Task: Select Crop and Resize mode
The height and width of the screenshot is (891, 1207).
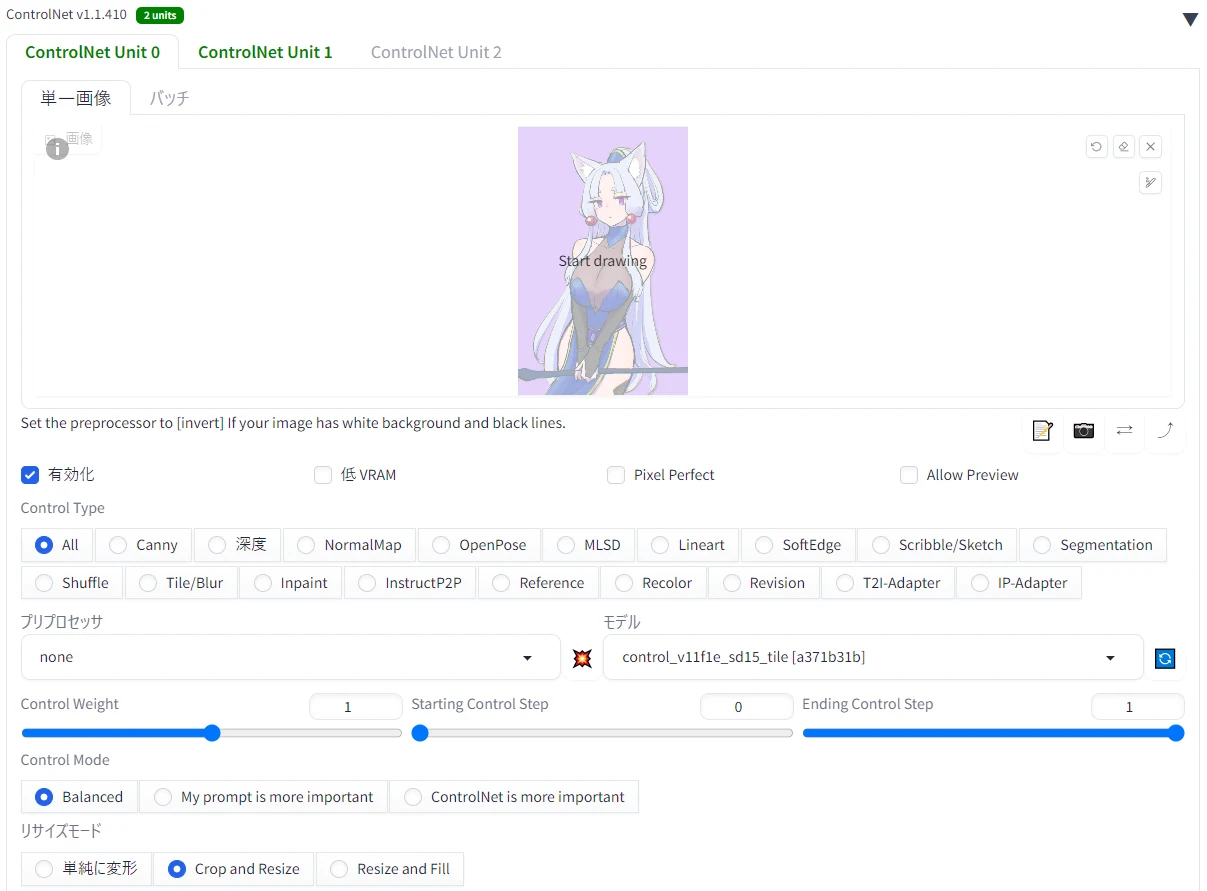Action: click(x=234, y=869)
